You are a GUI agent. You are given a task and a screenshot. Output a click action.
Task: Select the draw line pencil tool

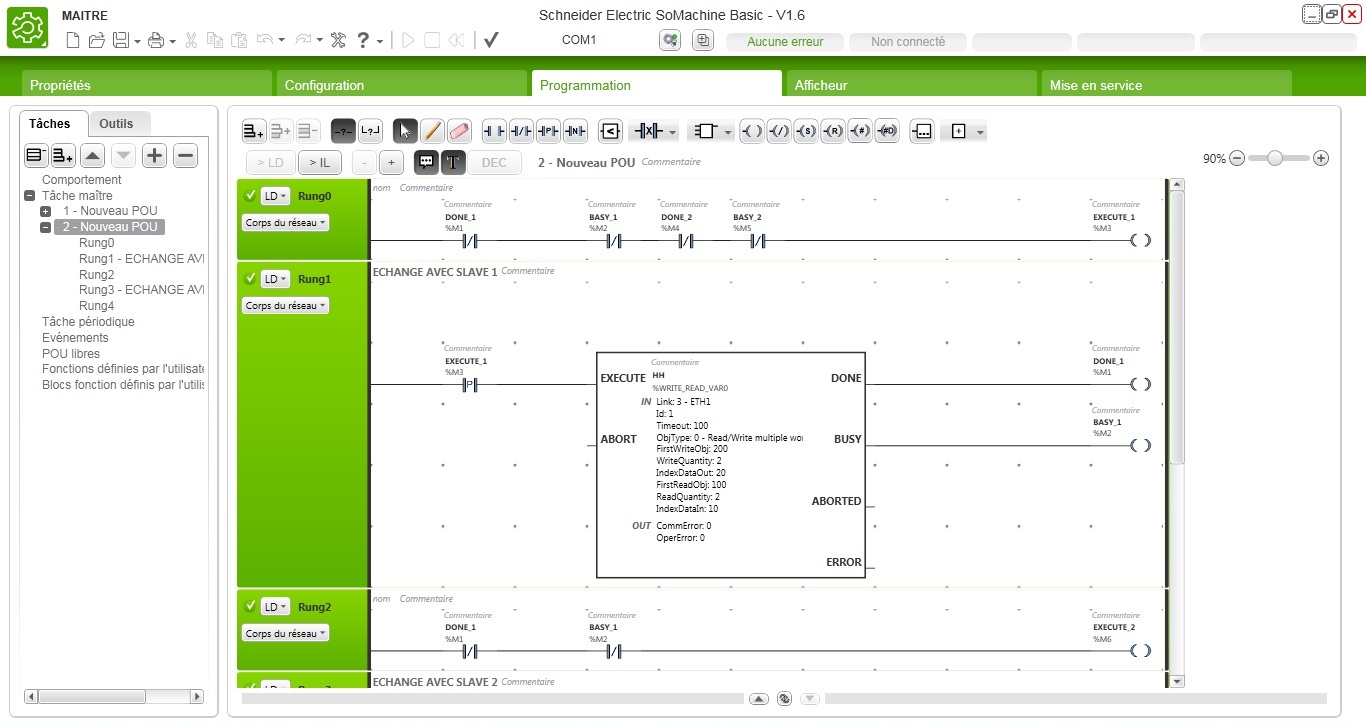point(432,131)
